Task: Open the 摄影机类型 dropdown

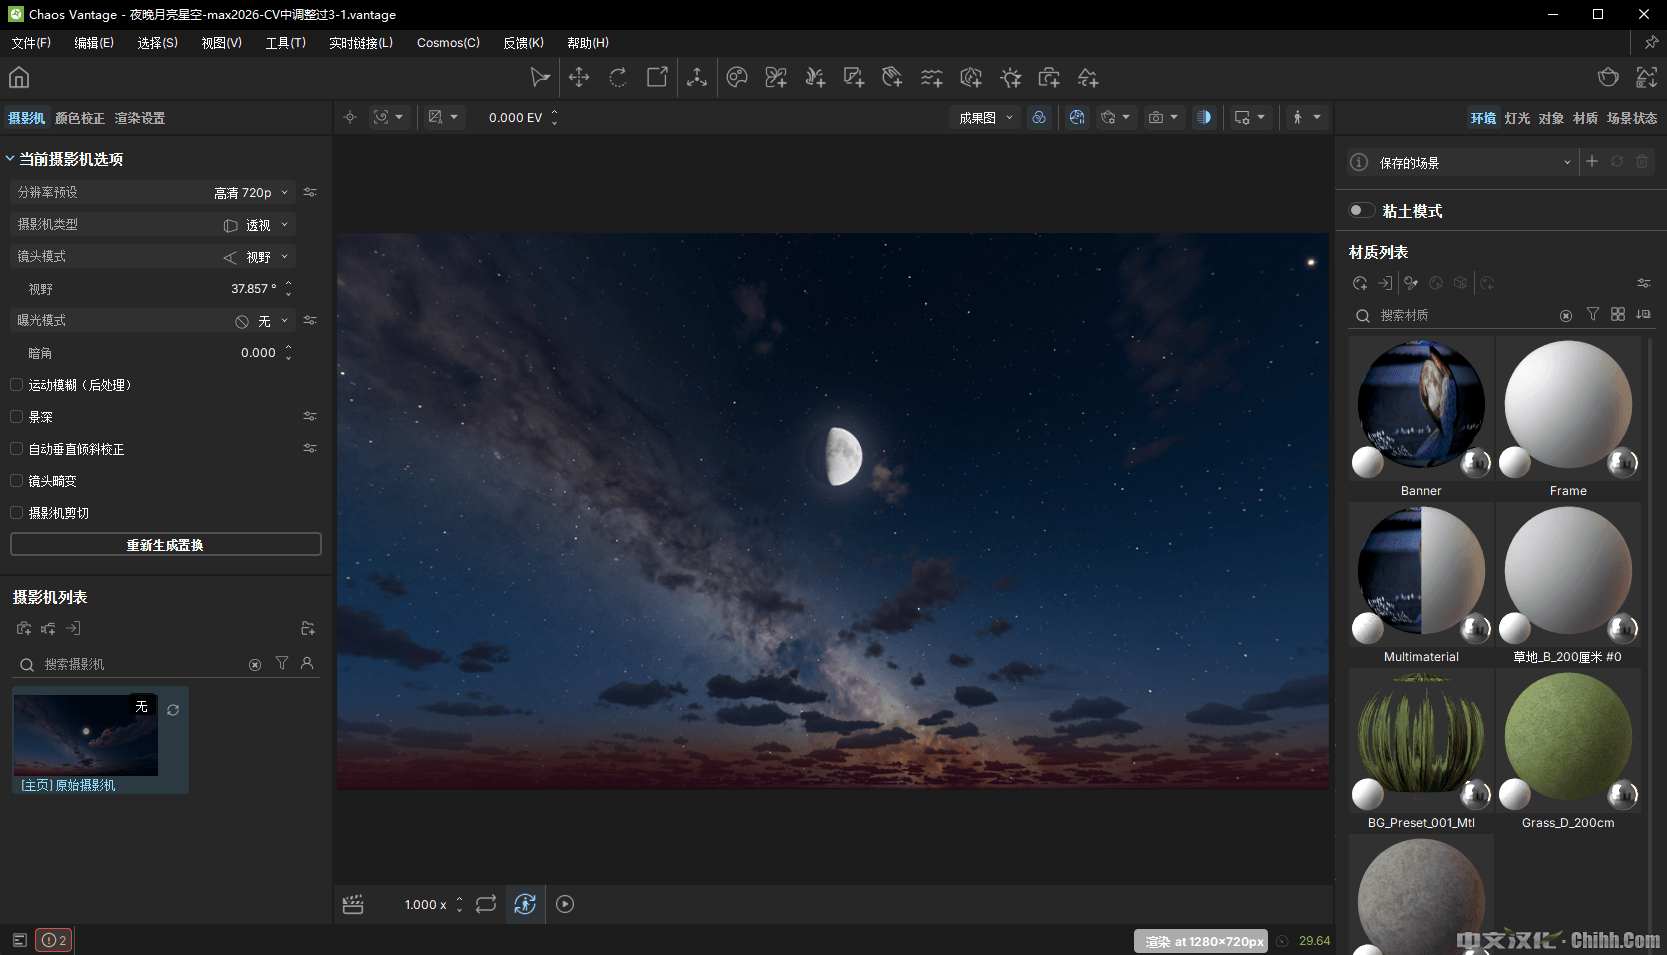Action: coord(258,225)
